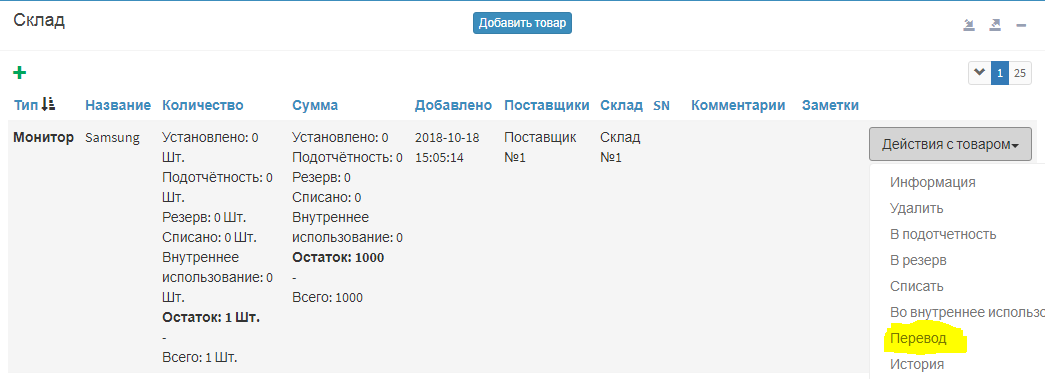Open История from the actions menu
This screenshot has height=379, width=1045.
point(916,364)
